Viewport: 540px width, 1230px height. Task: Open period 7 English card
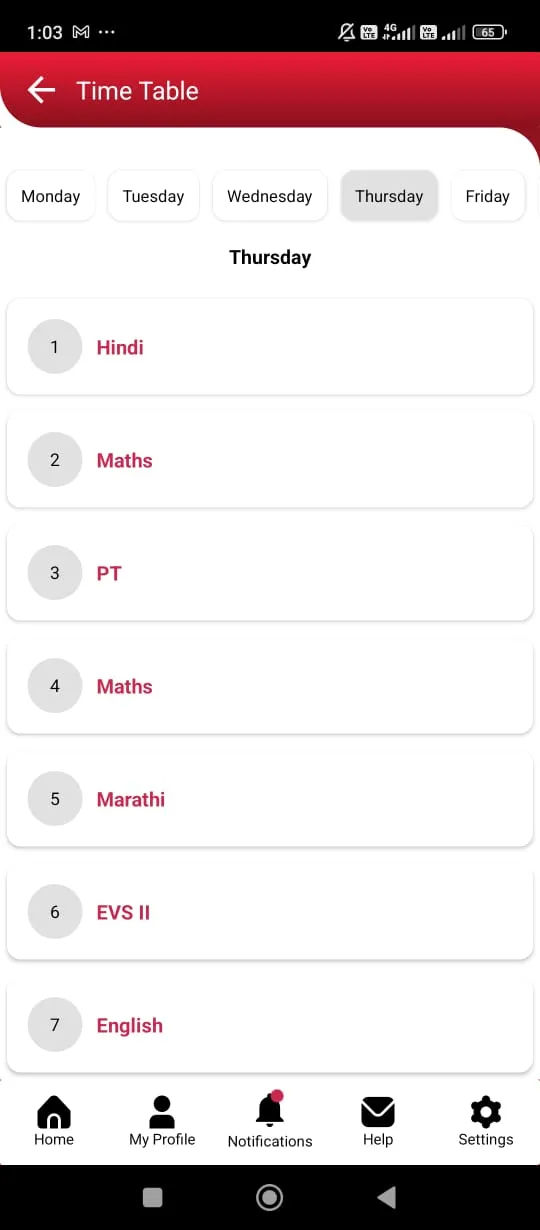[x=270, y=1025]
